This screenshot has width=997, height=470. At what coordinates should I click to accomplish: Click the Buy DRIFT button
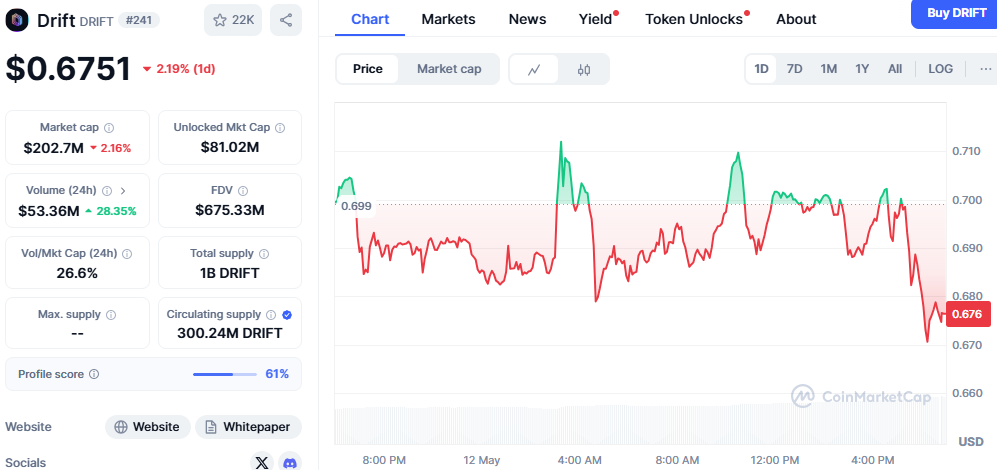point(955,13)
